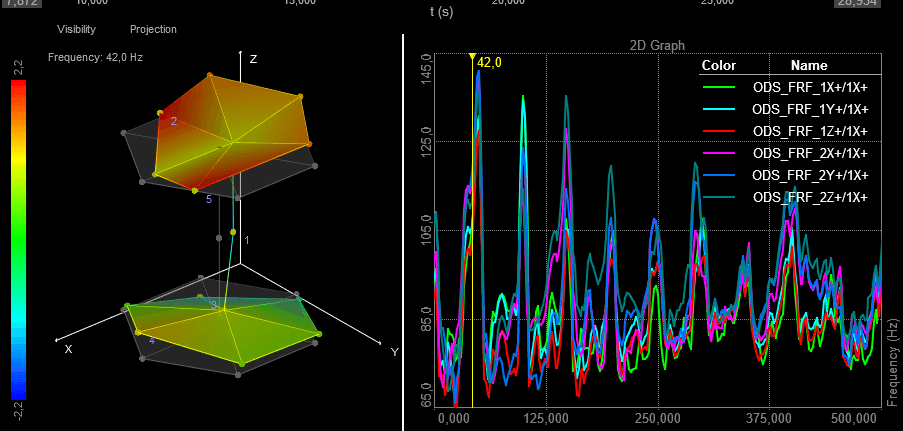Click the 125,000 x-axis tick label
Screen dimensions: 903x431
tap(547, 417)
